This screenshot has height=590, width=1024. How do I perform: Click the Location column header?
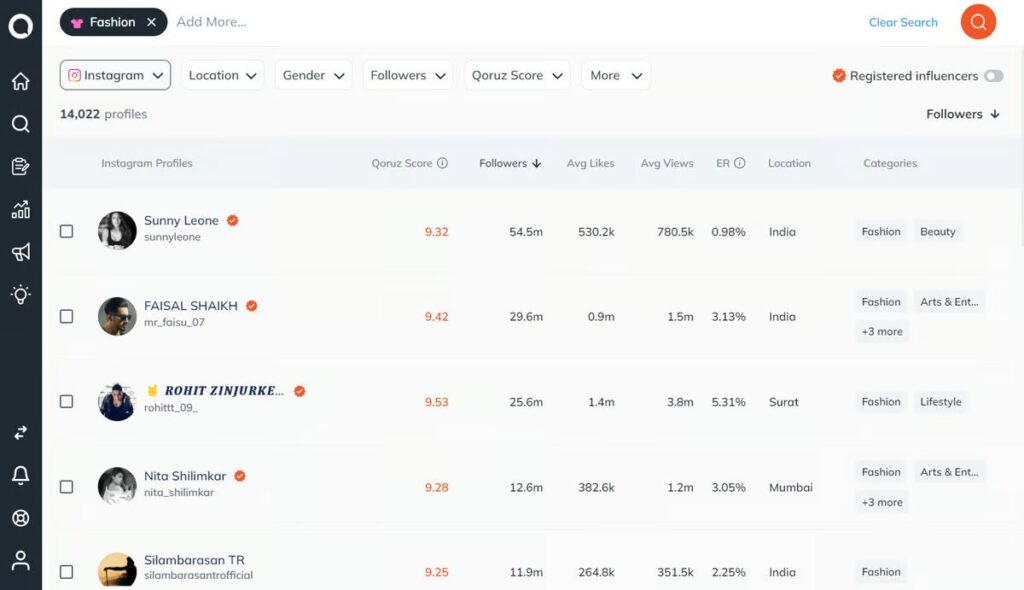(x=789, y=163)
